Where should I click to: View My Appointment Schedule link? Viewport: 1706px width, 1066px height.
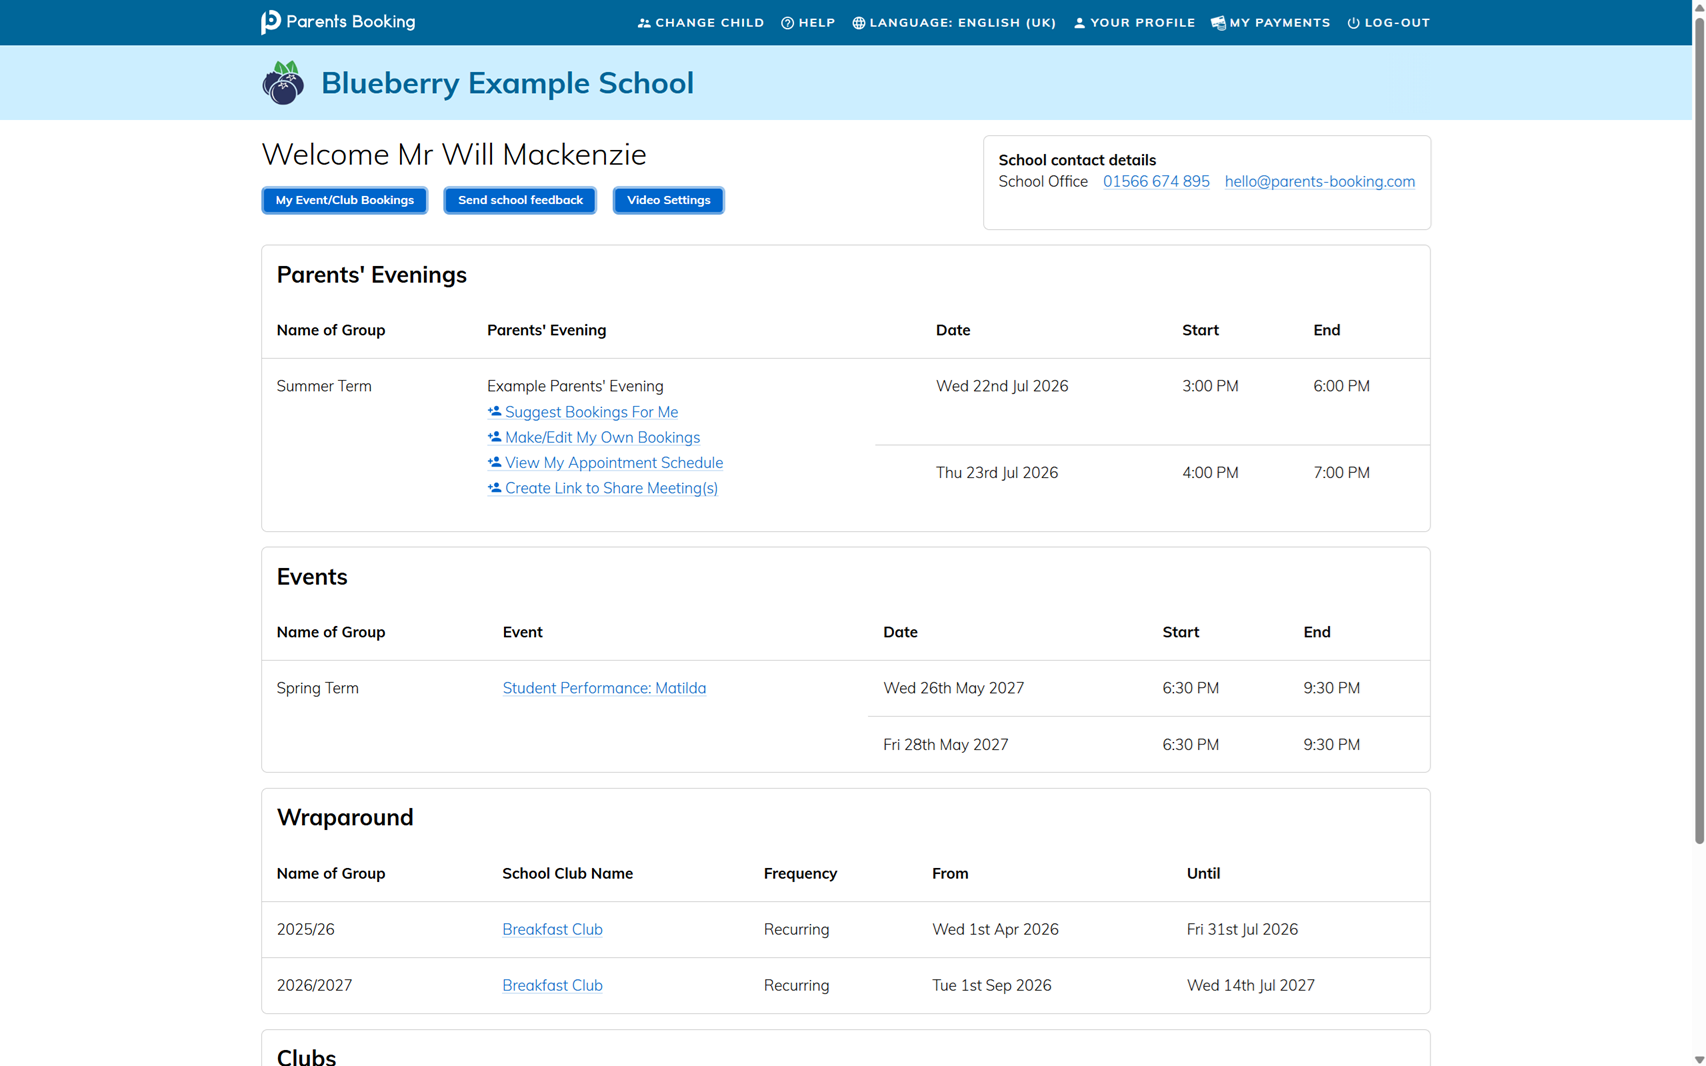pos(614,463)
